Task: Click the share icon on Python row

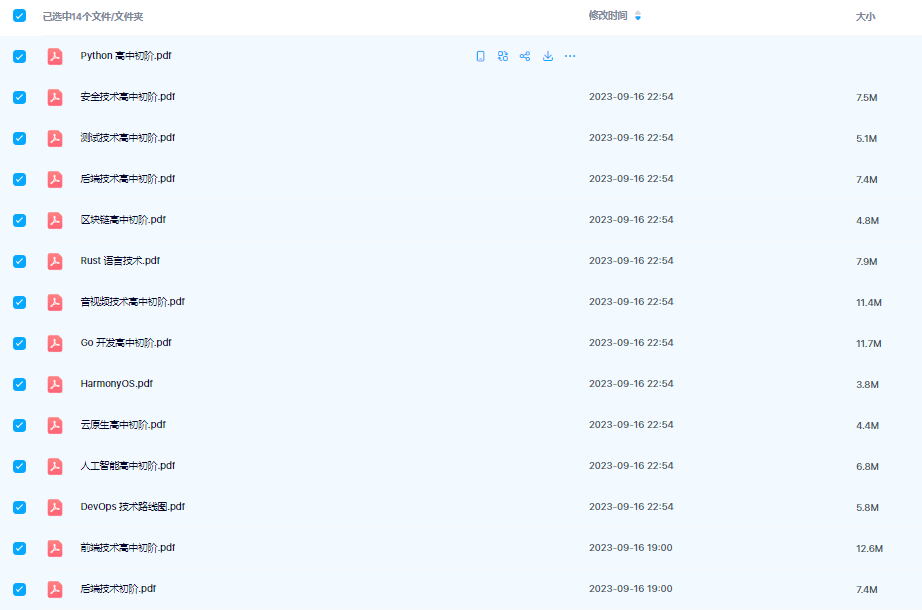Action: [525, 56]
